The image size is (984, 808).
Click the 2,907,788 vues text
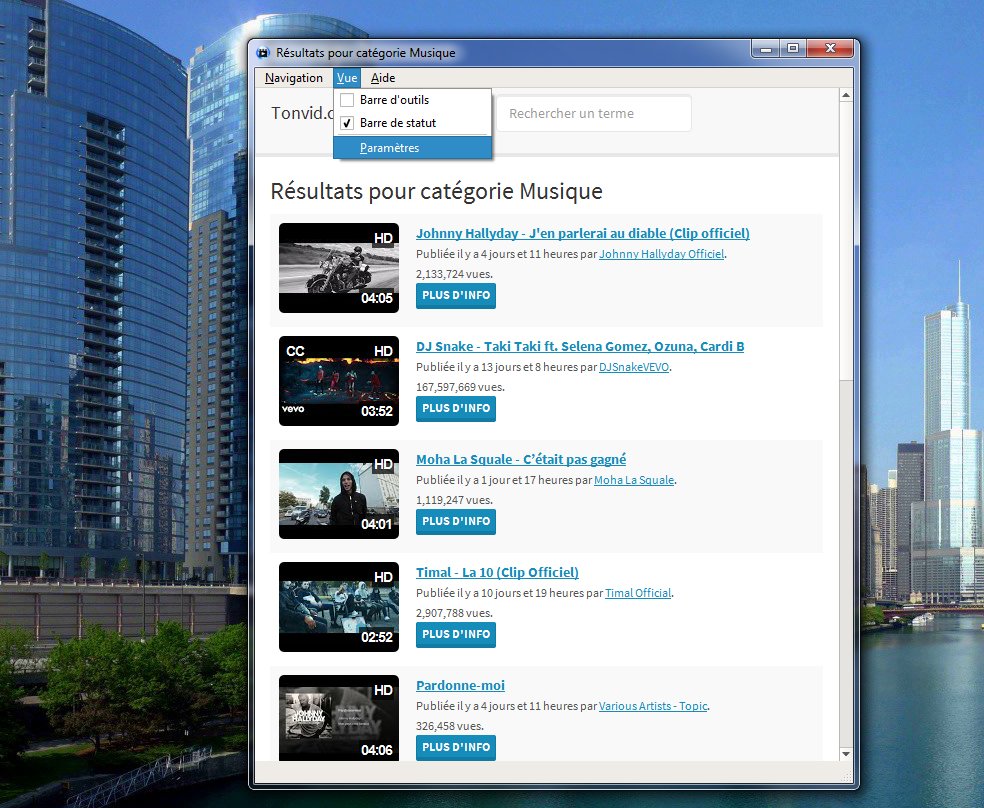coord(454,613)
